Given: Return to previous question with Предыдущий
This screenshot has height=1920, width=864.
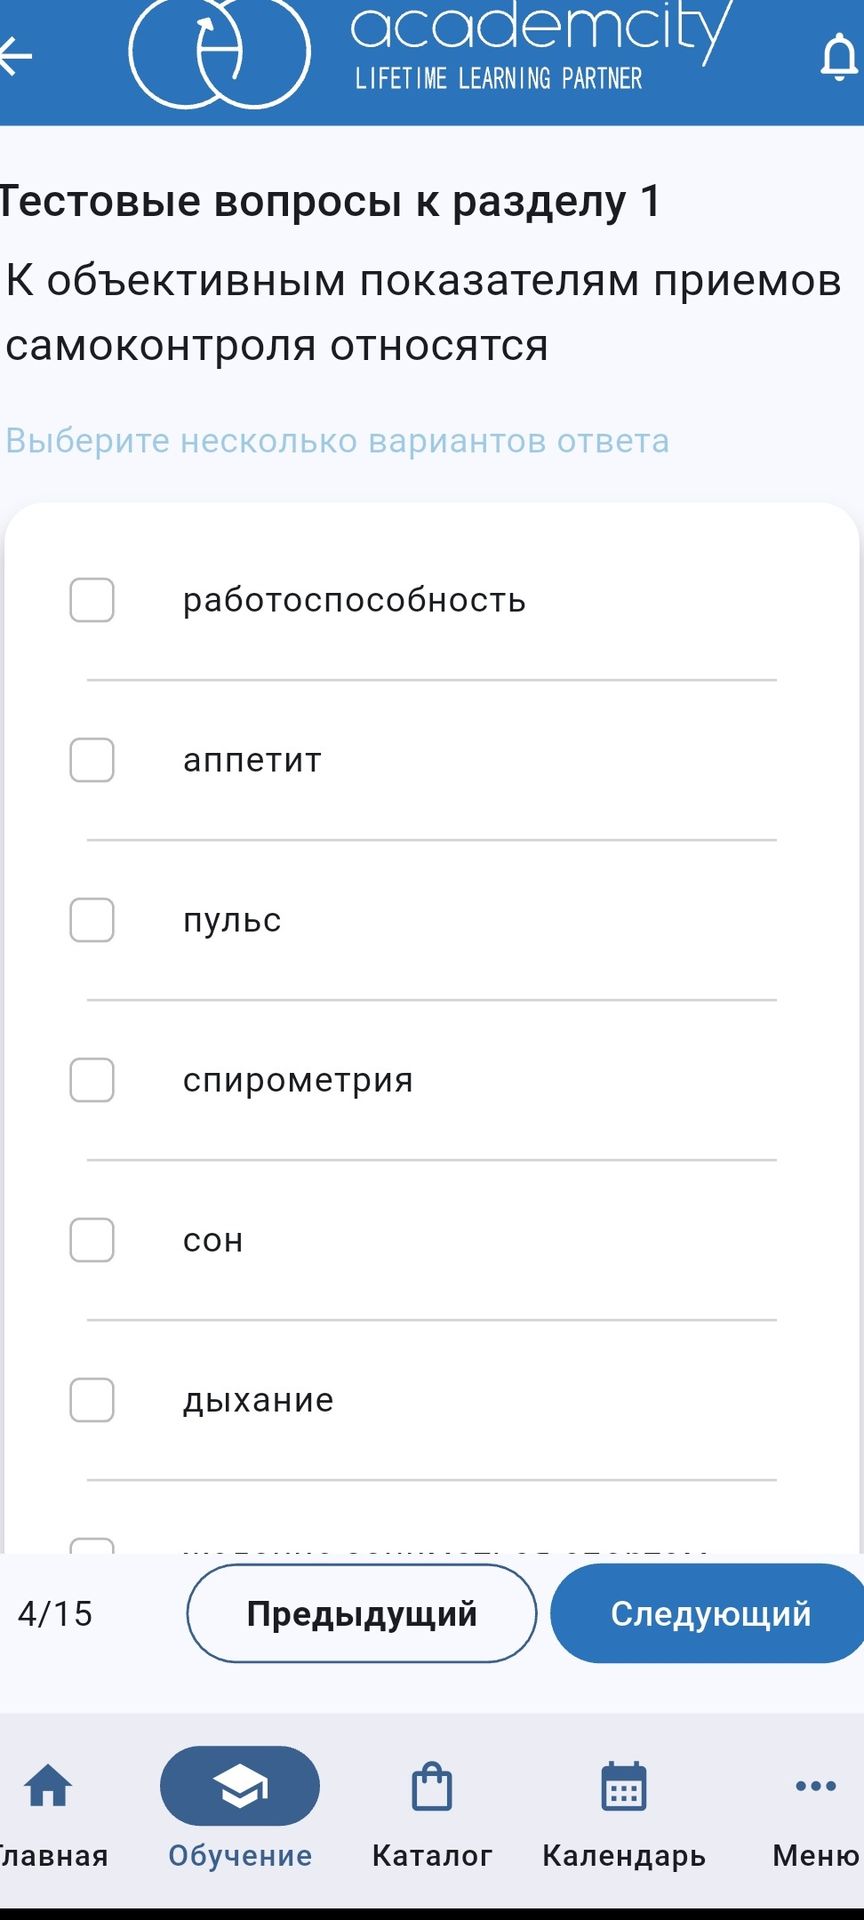Looking at the screenshot, I should pos(362,1613).
